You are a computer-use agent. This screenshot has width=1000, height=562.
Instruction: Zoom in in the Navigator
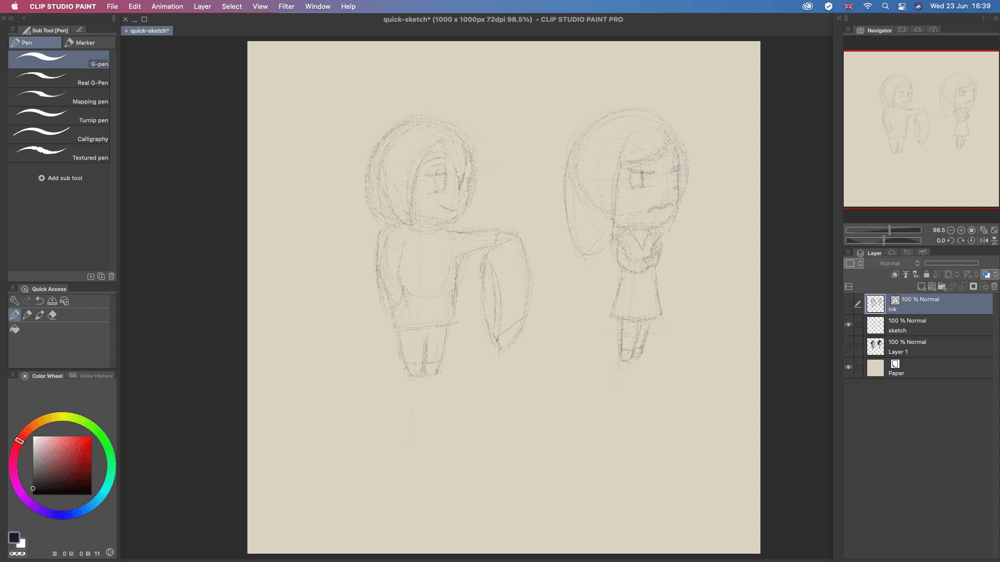pos(961,230)
